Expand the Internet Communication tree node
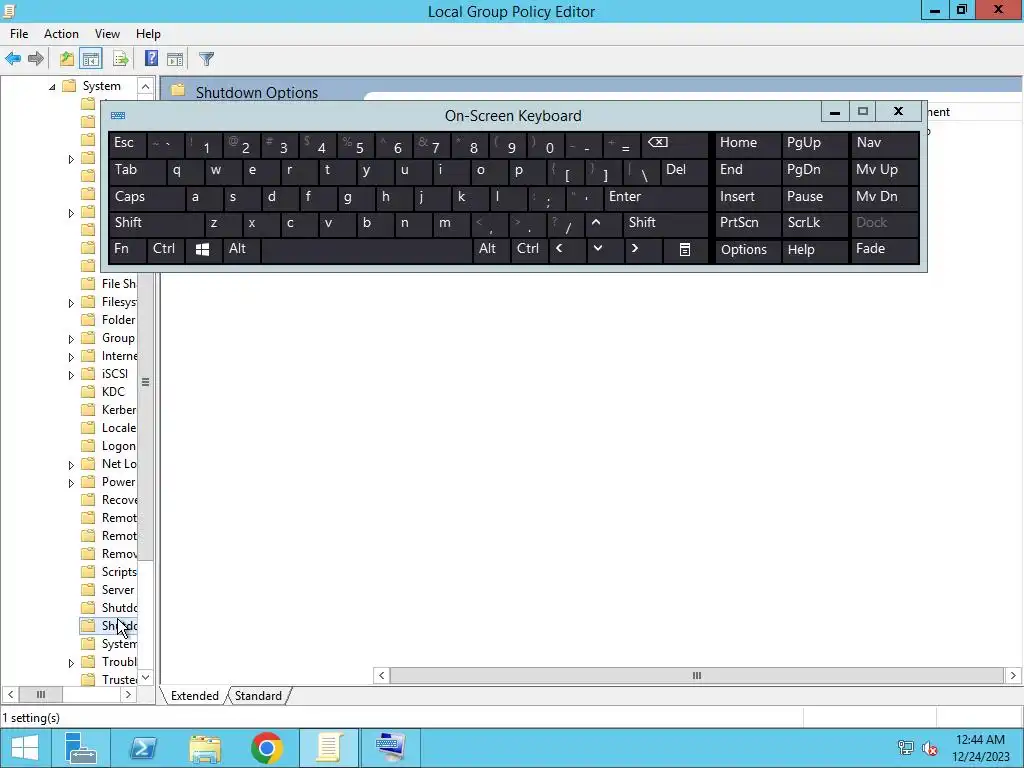 coord(71,357)
